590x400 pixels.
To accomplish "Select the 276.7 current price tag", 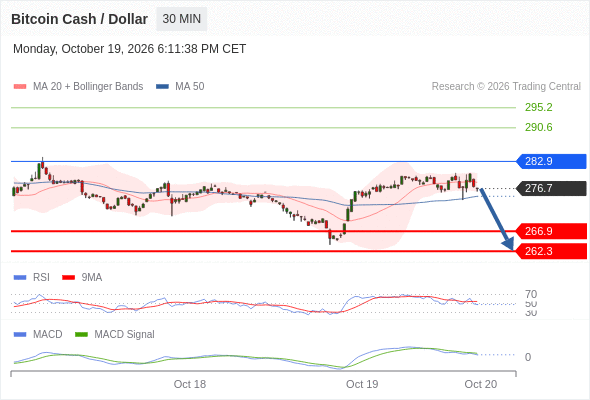I will coord(551,188).
